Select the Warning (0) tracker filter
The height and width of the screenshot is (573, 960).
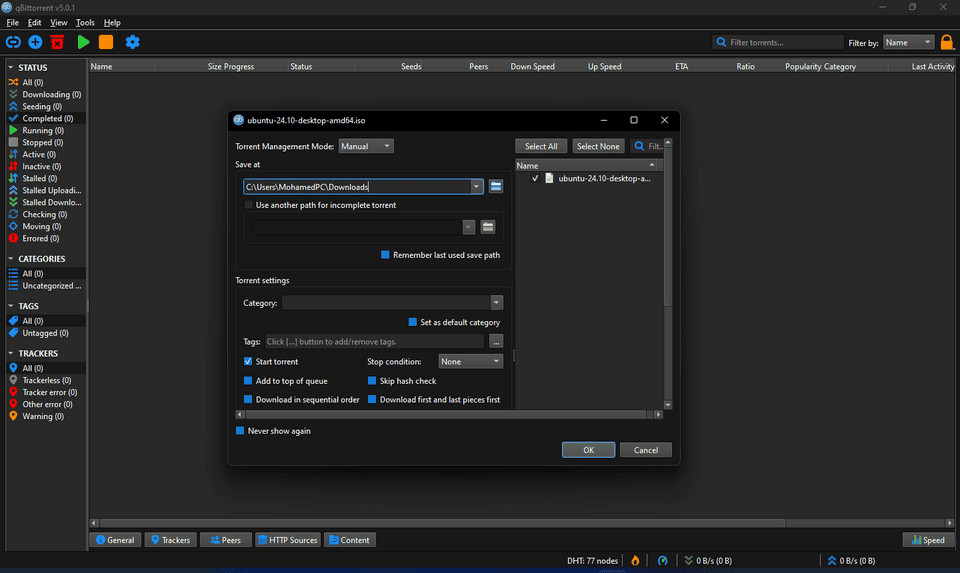pyautogui.click(x=45, y=416)
